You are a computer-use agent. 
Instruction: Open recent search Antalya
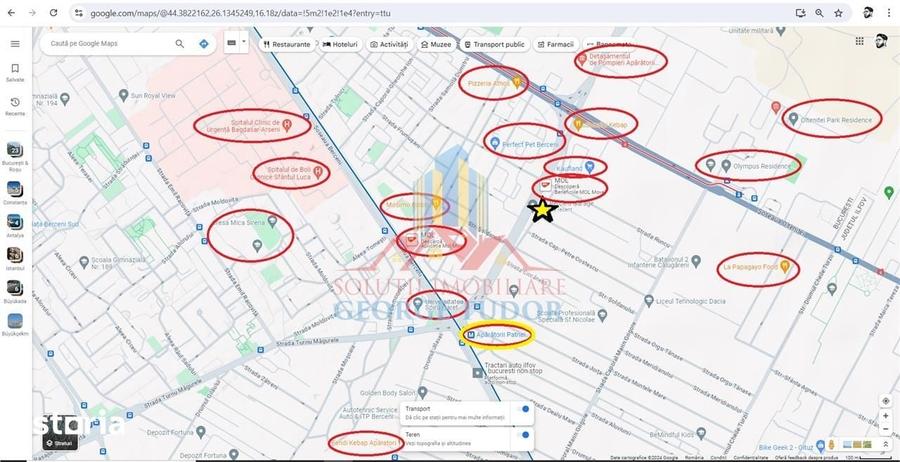(15, 226)
